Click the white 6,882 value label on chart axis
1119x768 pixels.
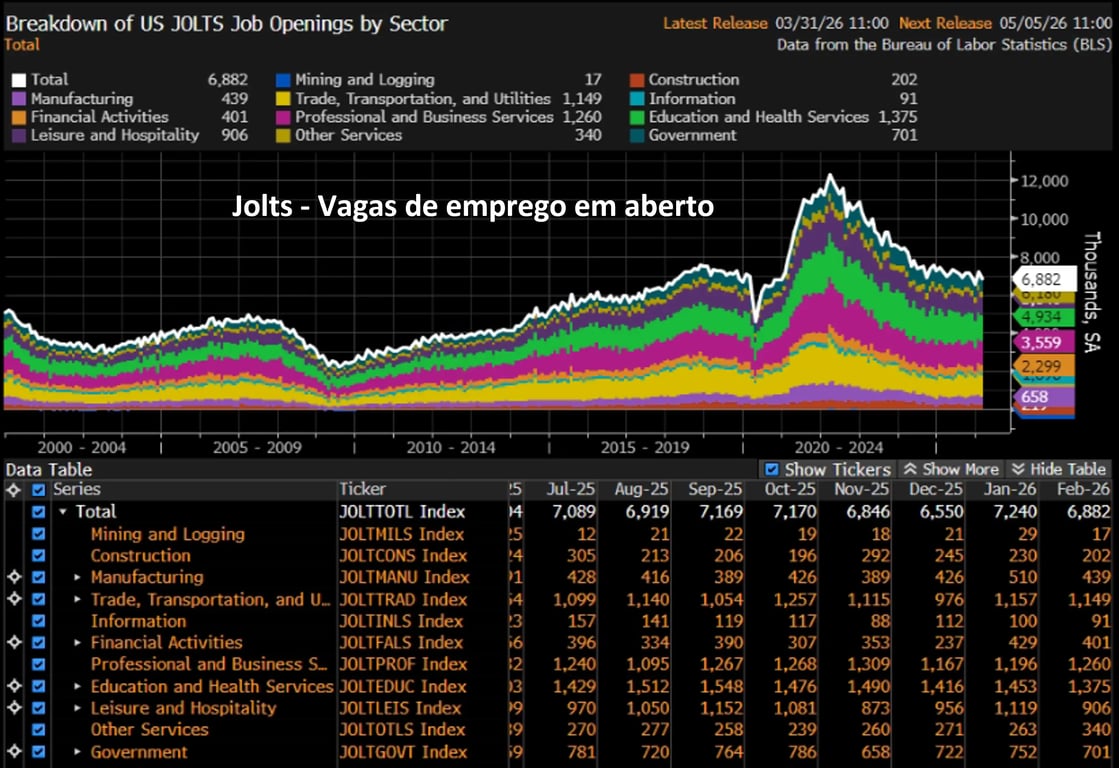coord(1045,280)
